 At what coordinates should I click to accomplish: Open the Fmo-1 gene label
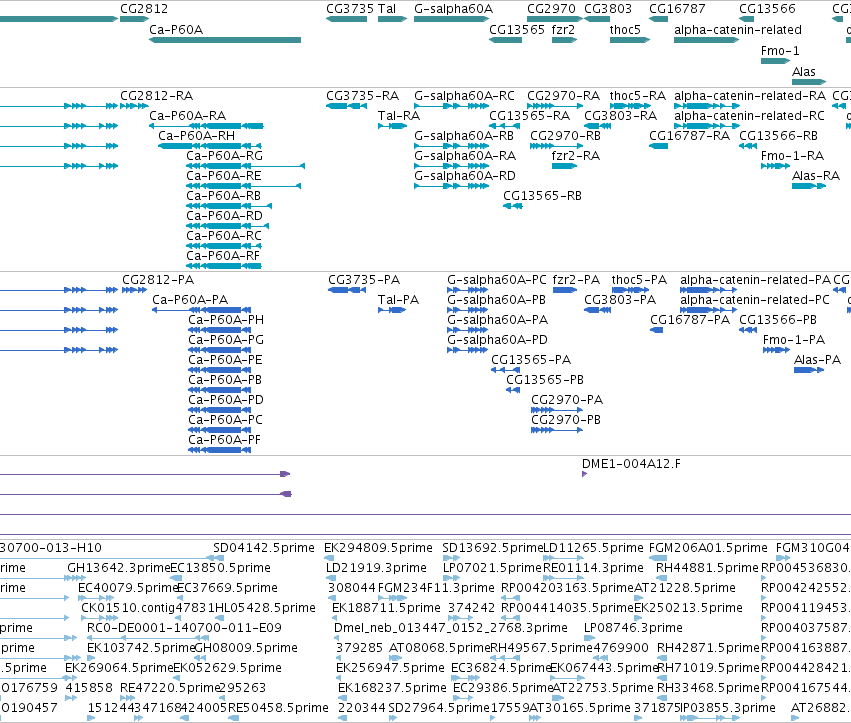780,50
